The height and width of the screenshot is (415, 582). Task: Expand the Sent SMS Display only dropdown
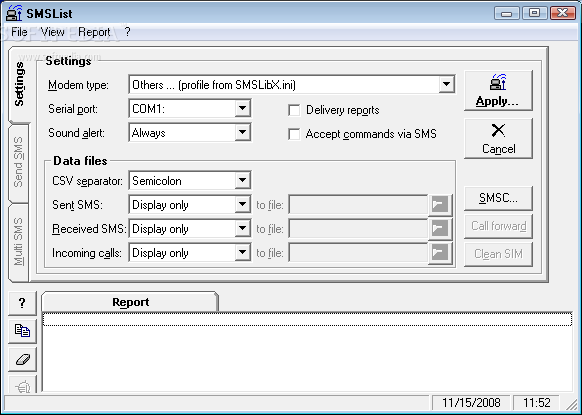click(x=242, y=205)
